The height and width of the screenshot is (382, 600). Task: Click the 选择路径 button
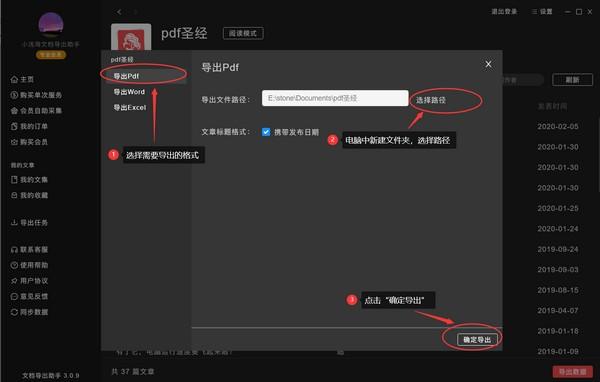431,100
